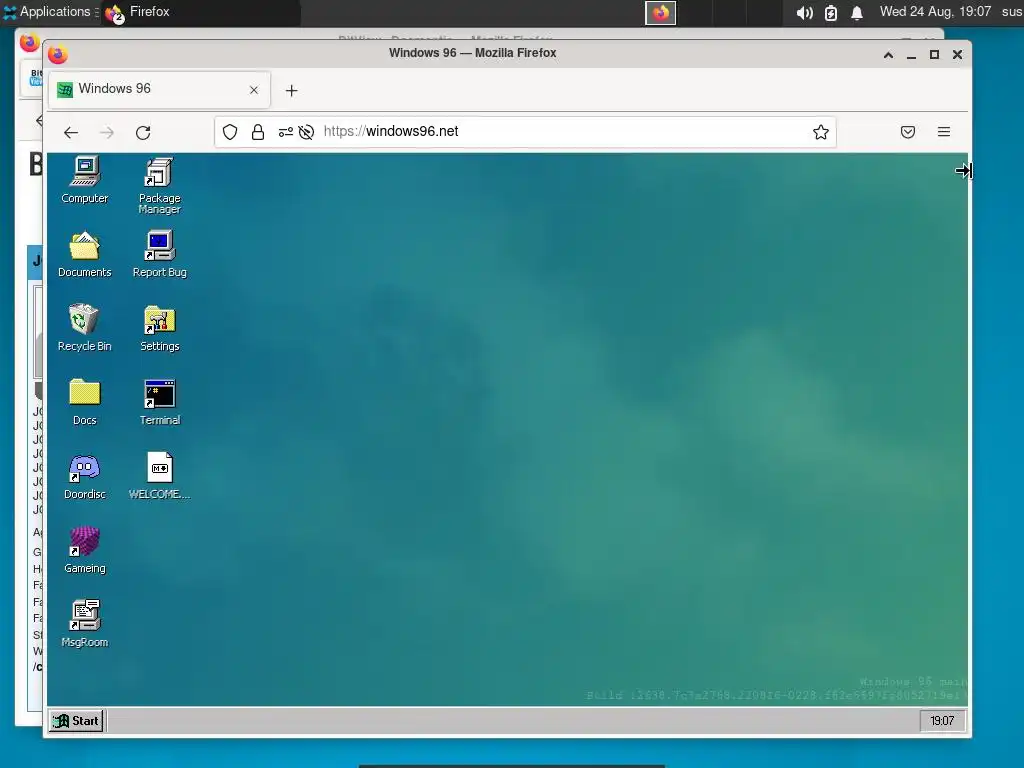This screenshot has width=1024, height=768.
Task: Launch the Terminal shortcut
Action: tap(159, 402)
